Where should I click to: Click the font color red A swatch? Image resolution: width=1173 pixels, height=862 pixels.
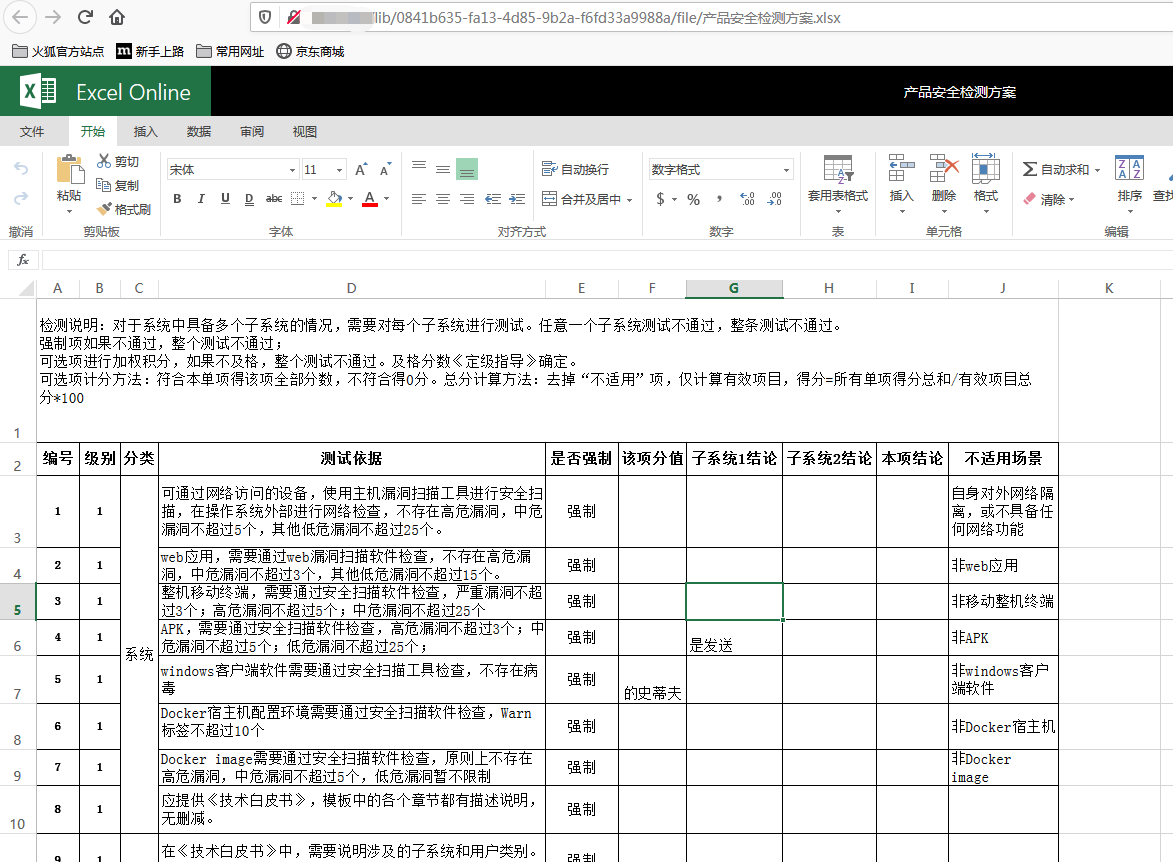pyautogui.click(x=369, y=199)
